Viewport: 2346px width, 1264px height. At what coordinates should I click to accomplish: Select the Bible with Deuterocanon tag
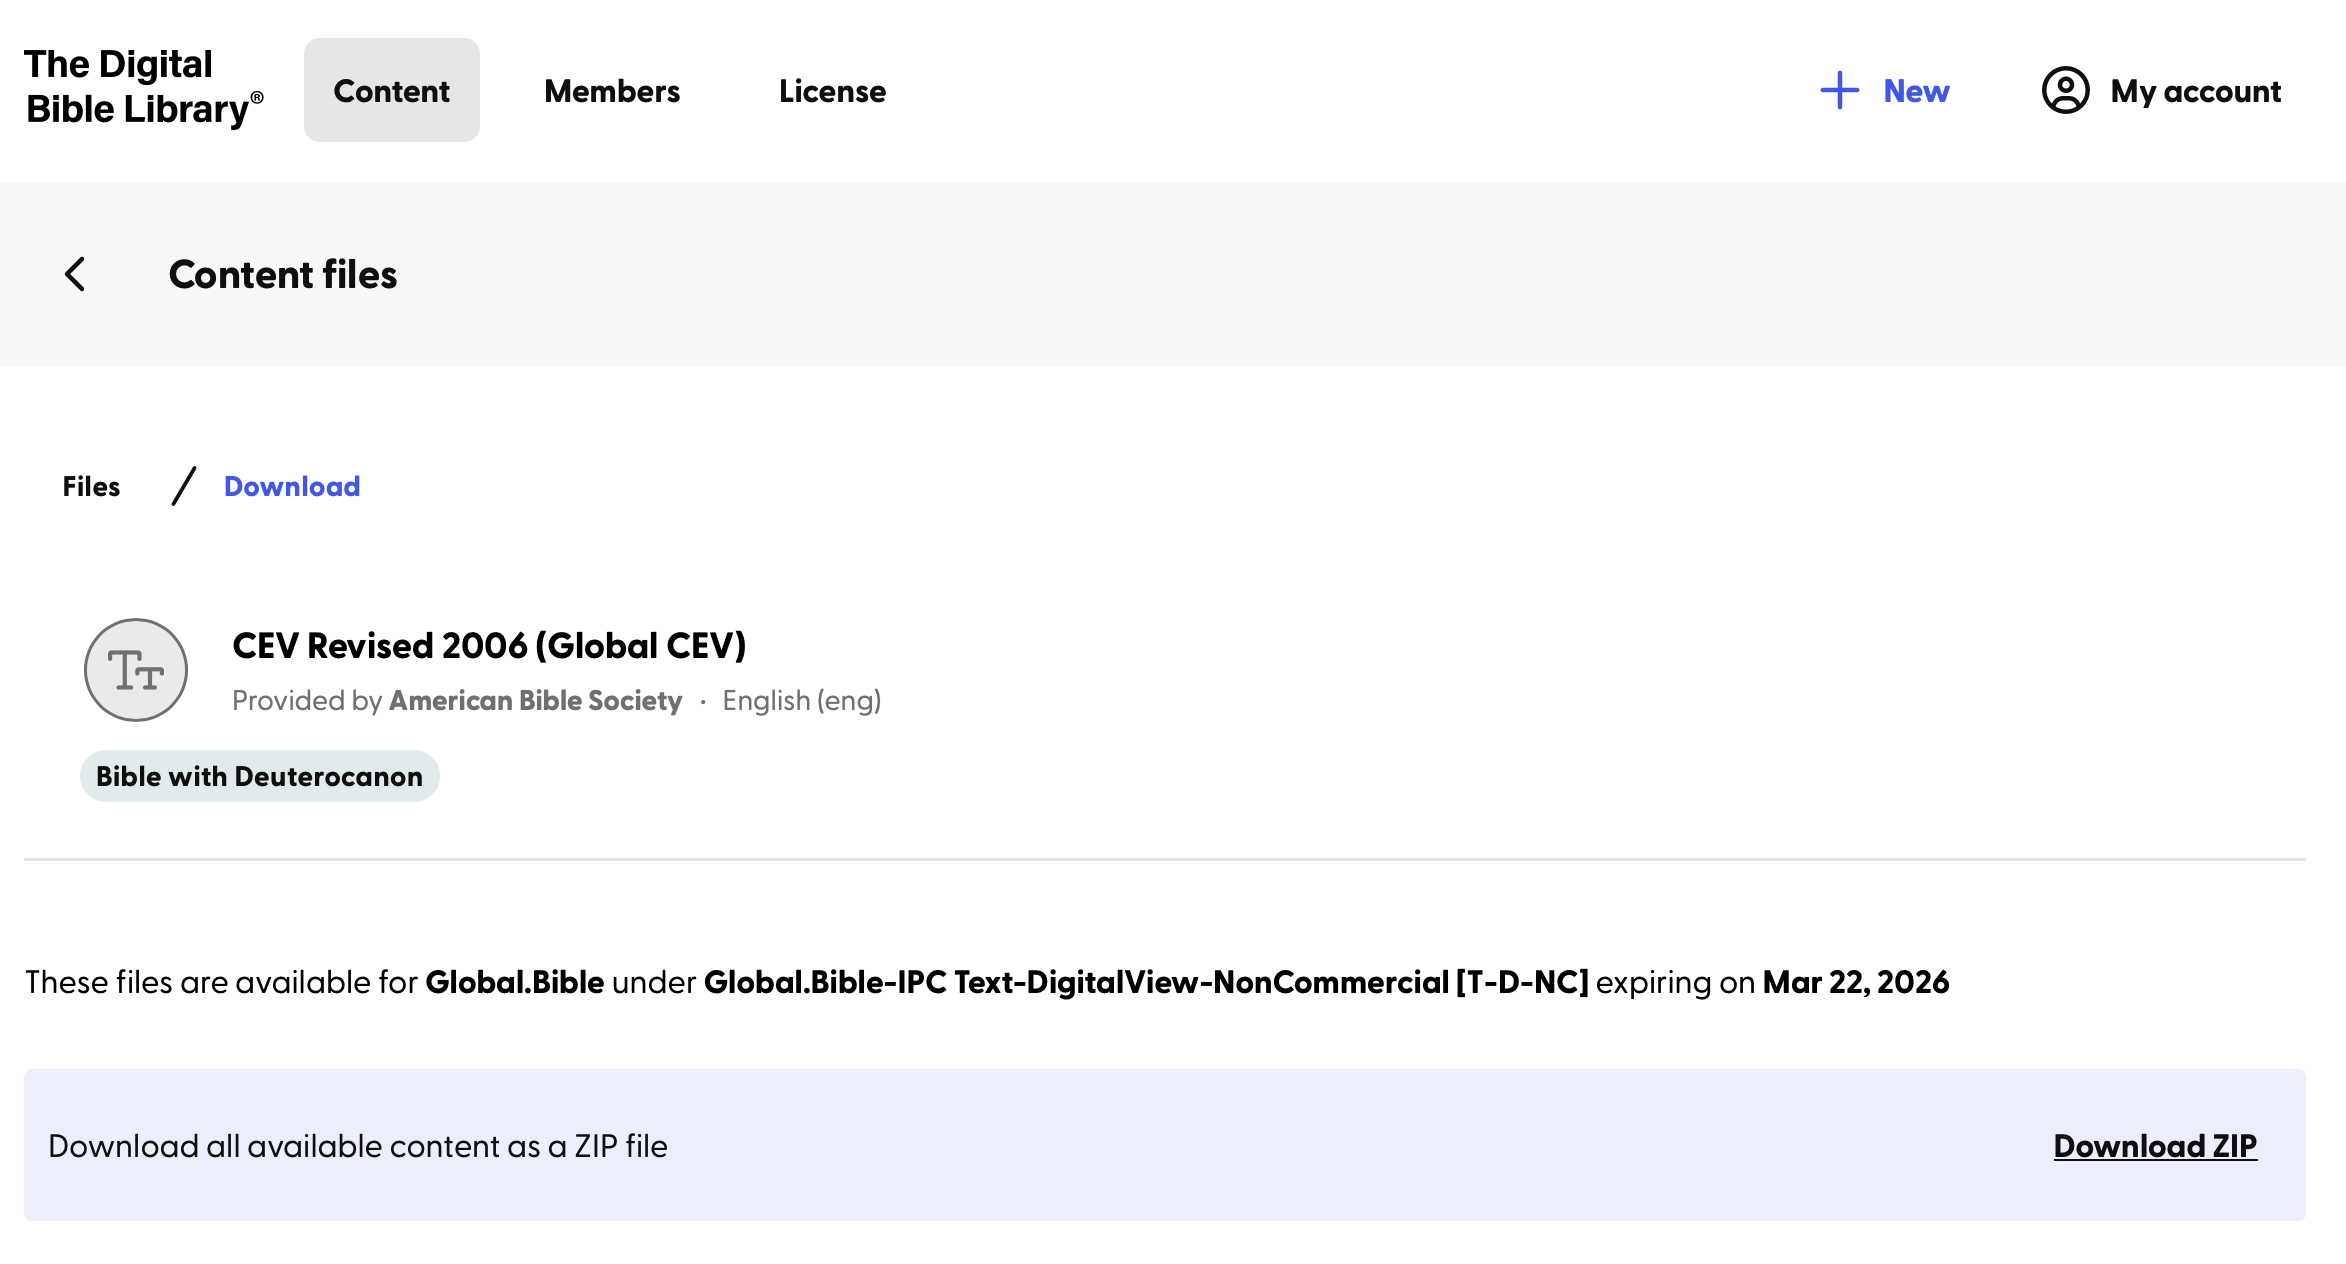click(x=259, y=776)
